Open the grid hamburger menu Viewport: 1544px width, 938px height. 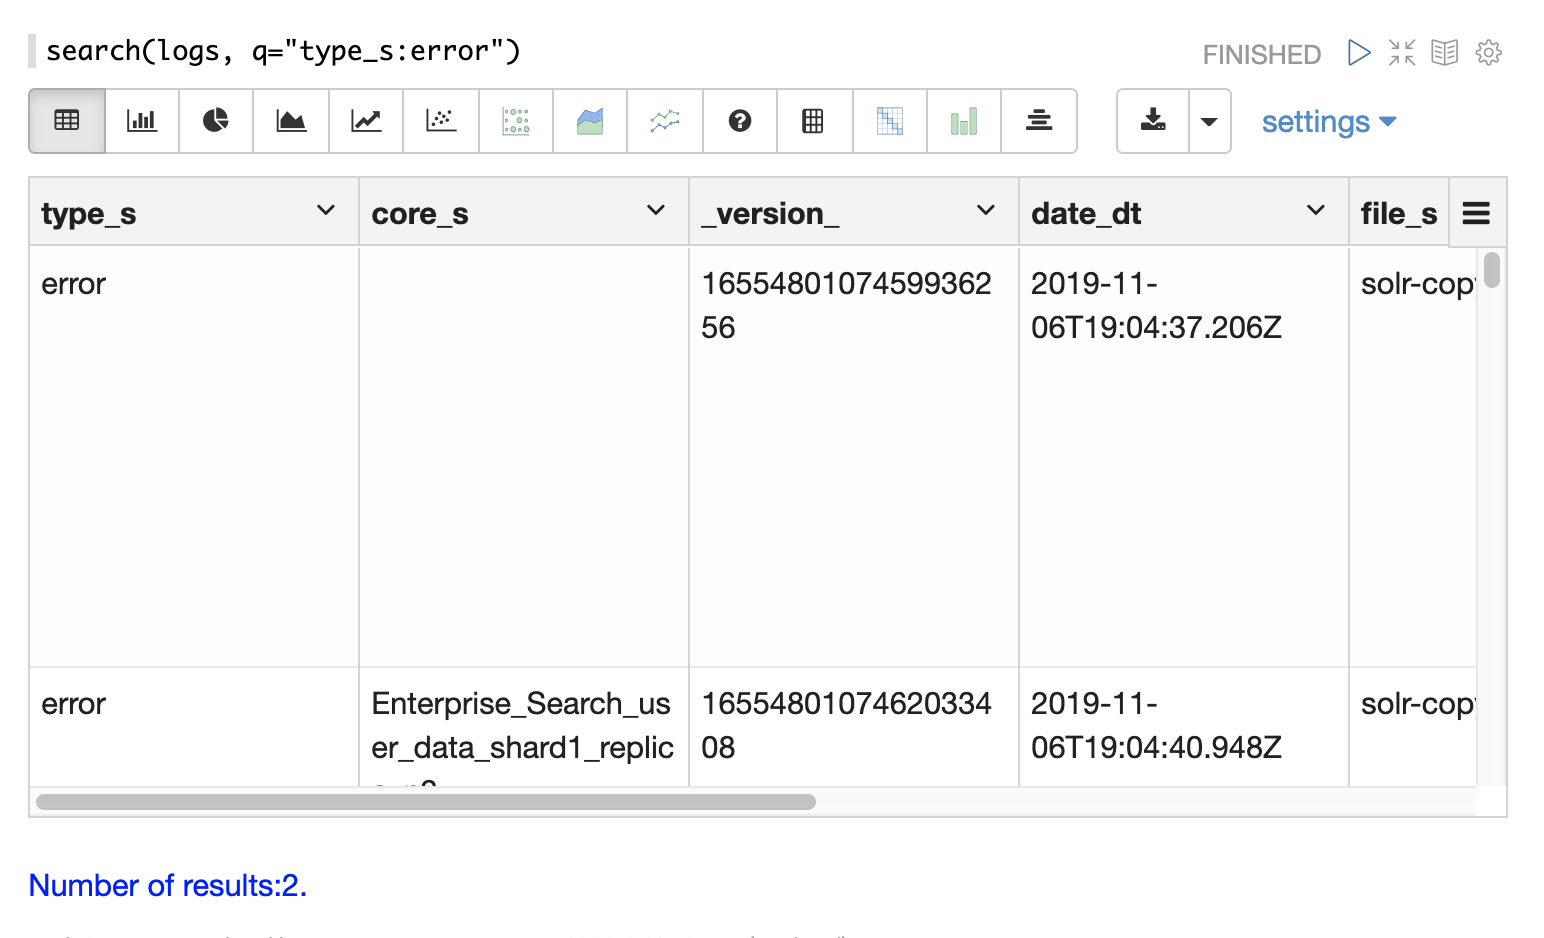coord(1476,213)
